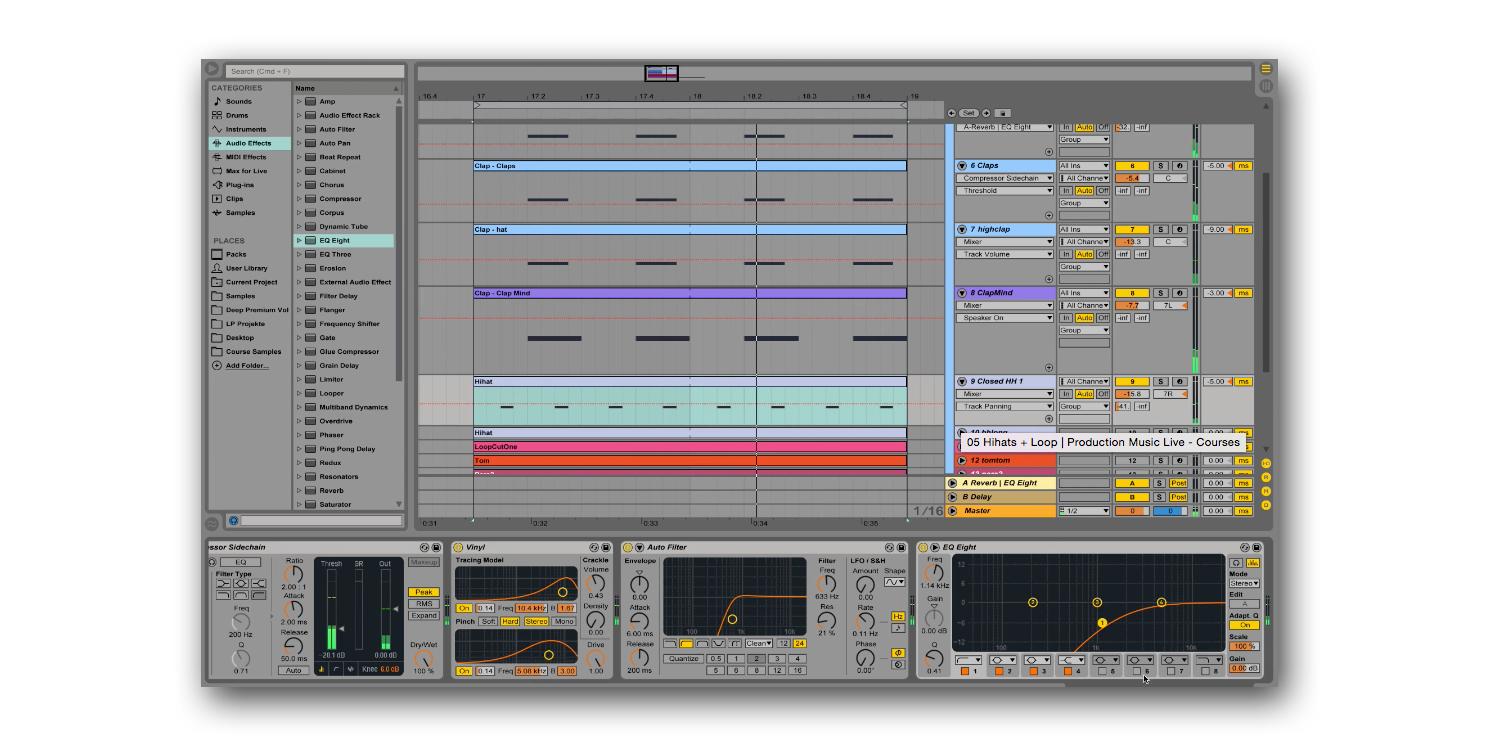The width and height of the screenshot is (1500, 745).
Task: Disable EQ Eight filter band 1
Action: (x=965, y=671)
